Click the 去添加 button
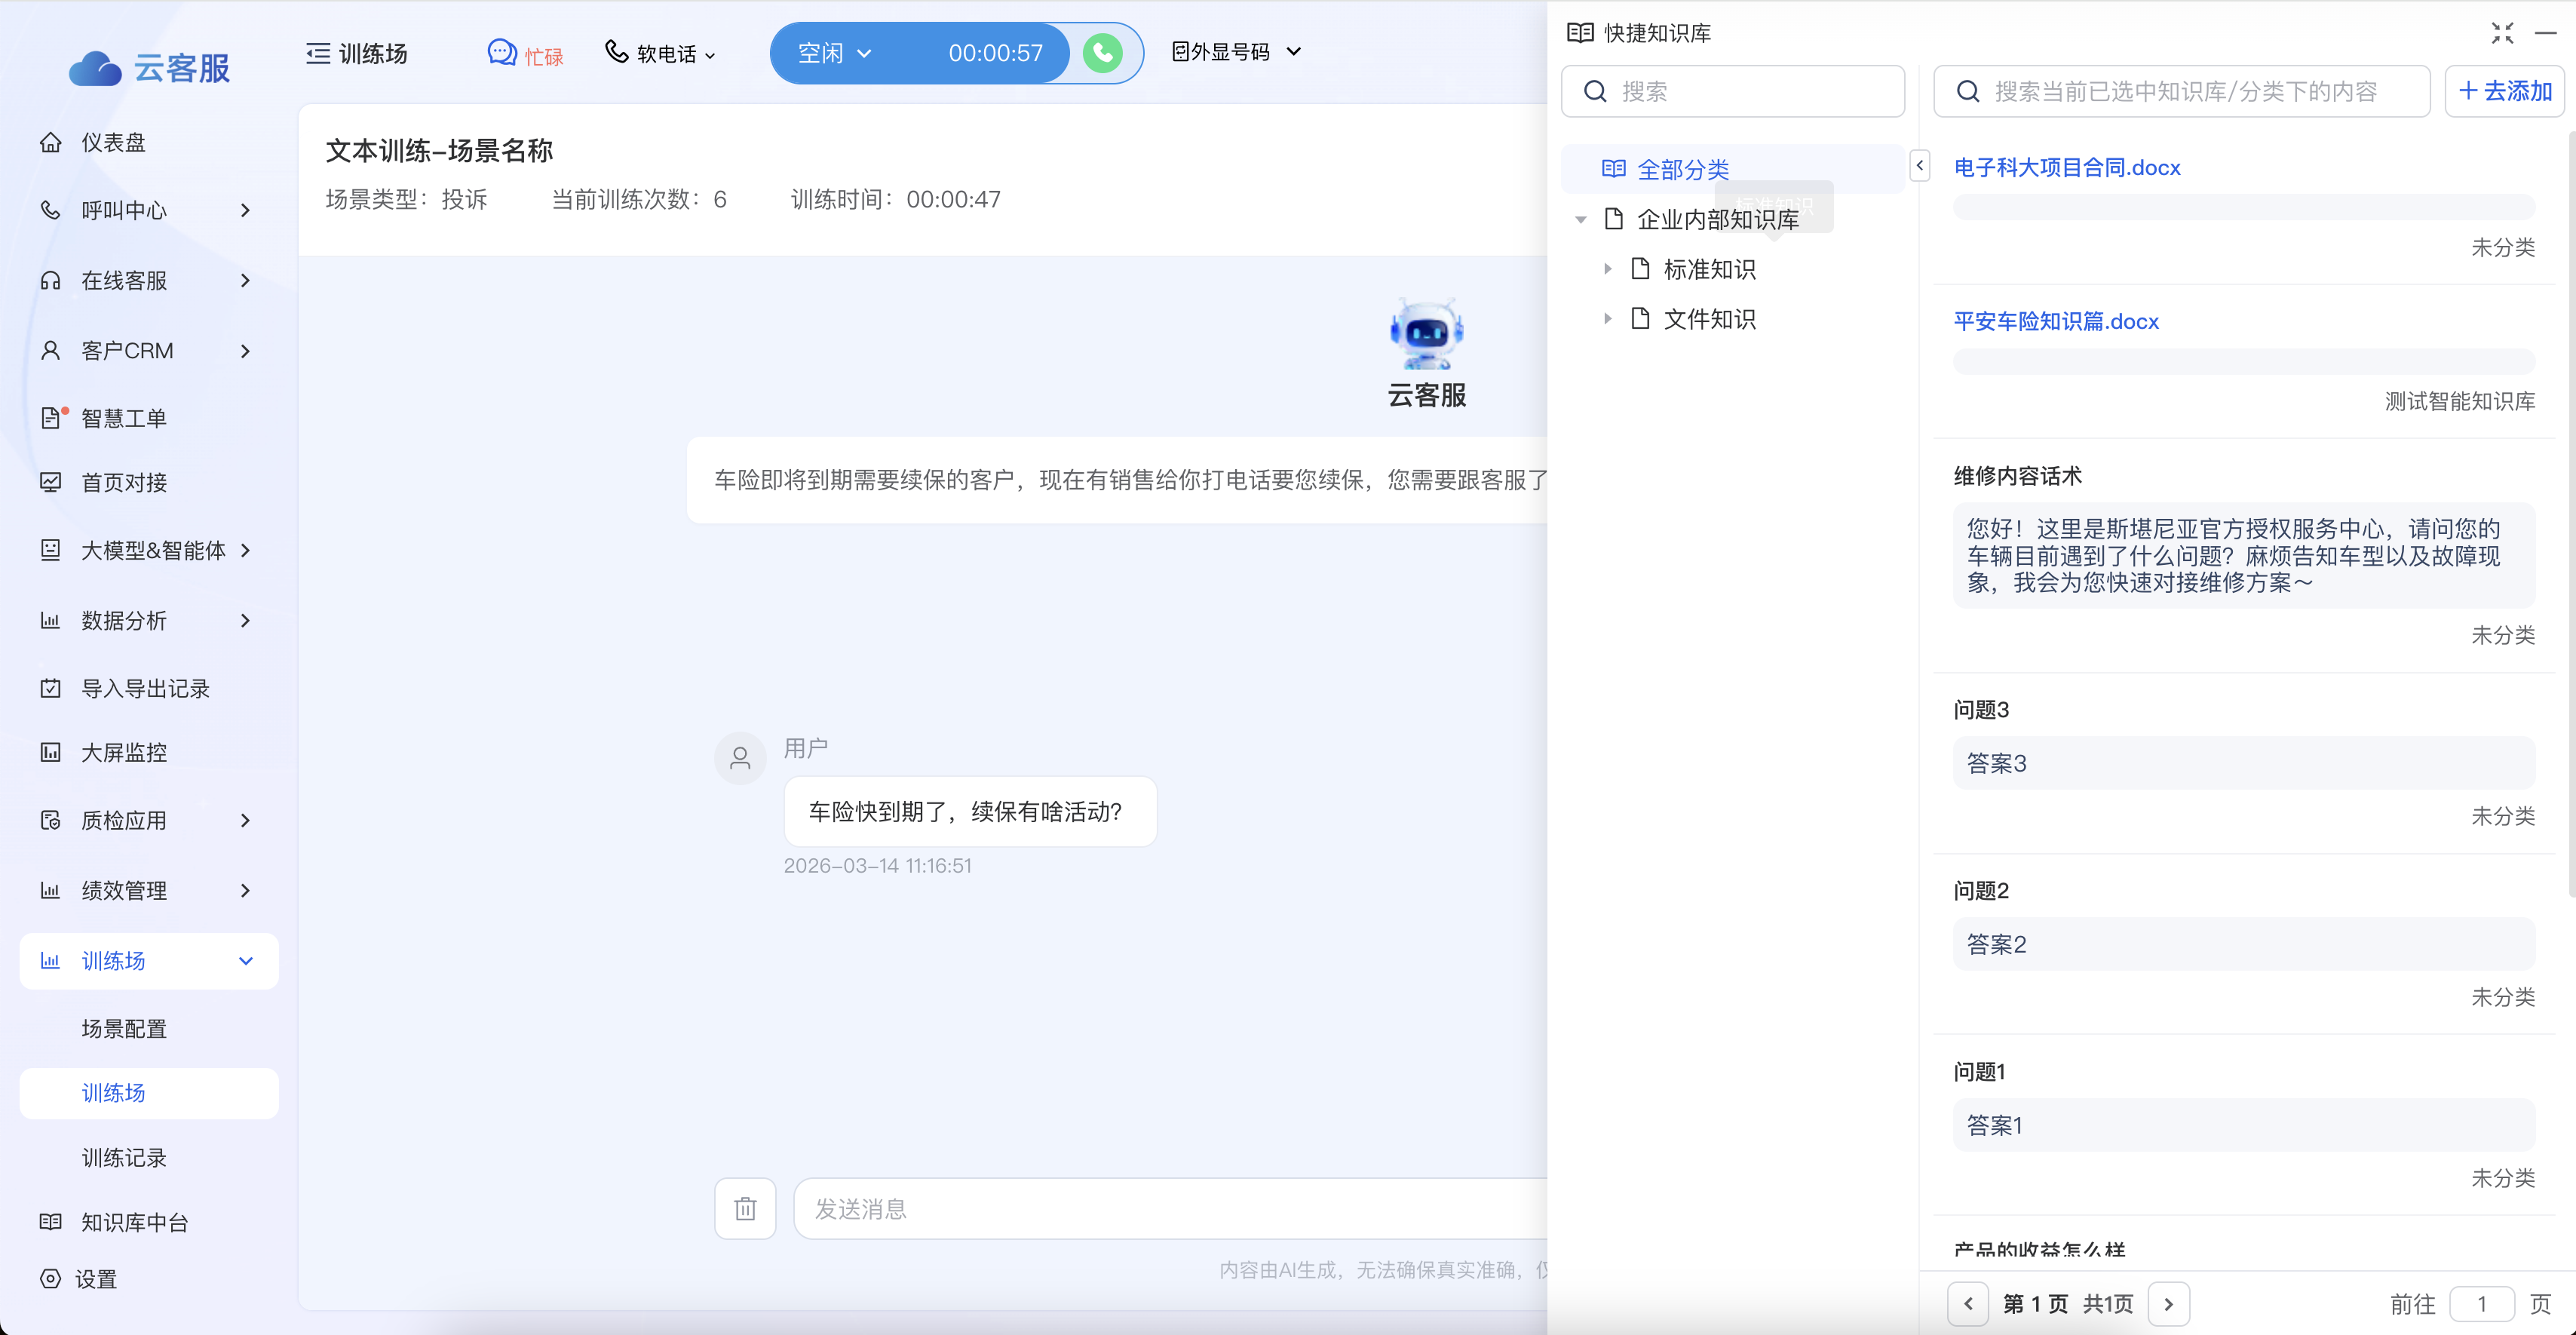This screenshot has width=2576, height=1335. [x=2504, y=91]
